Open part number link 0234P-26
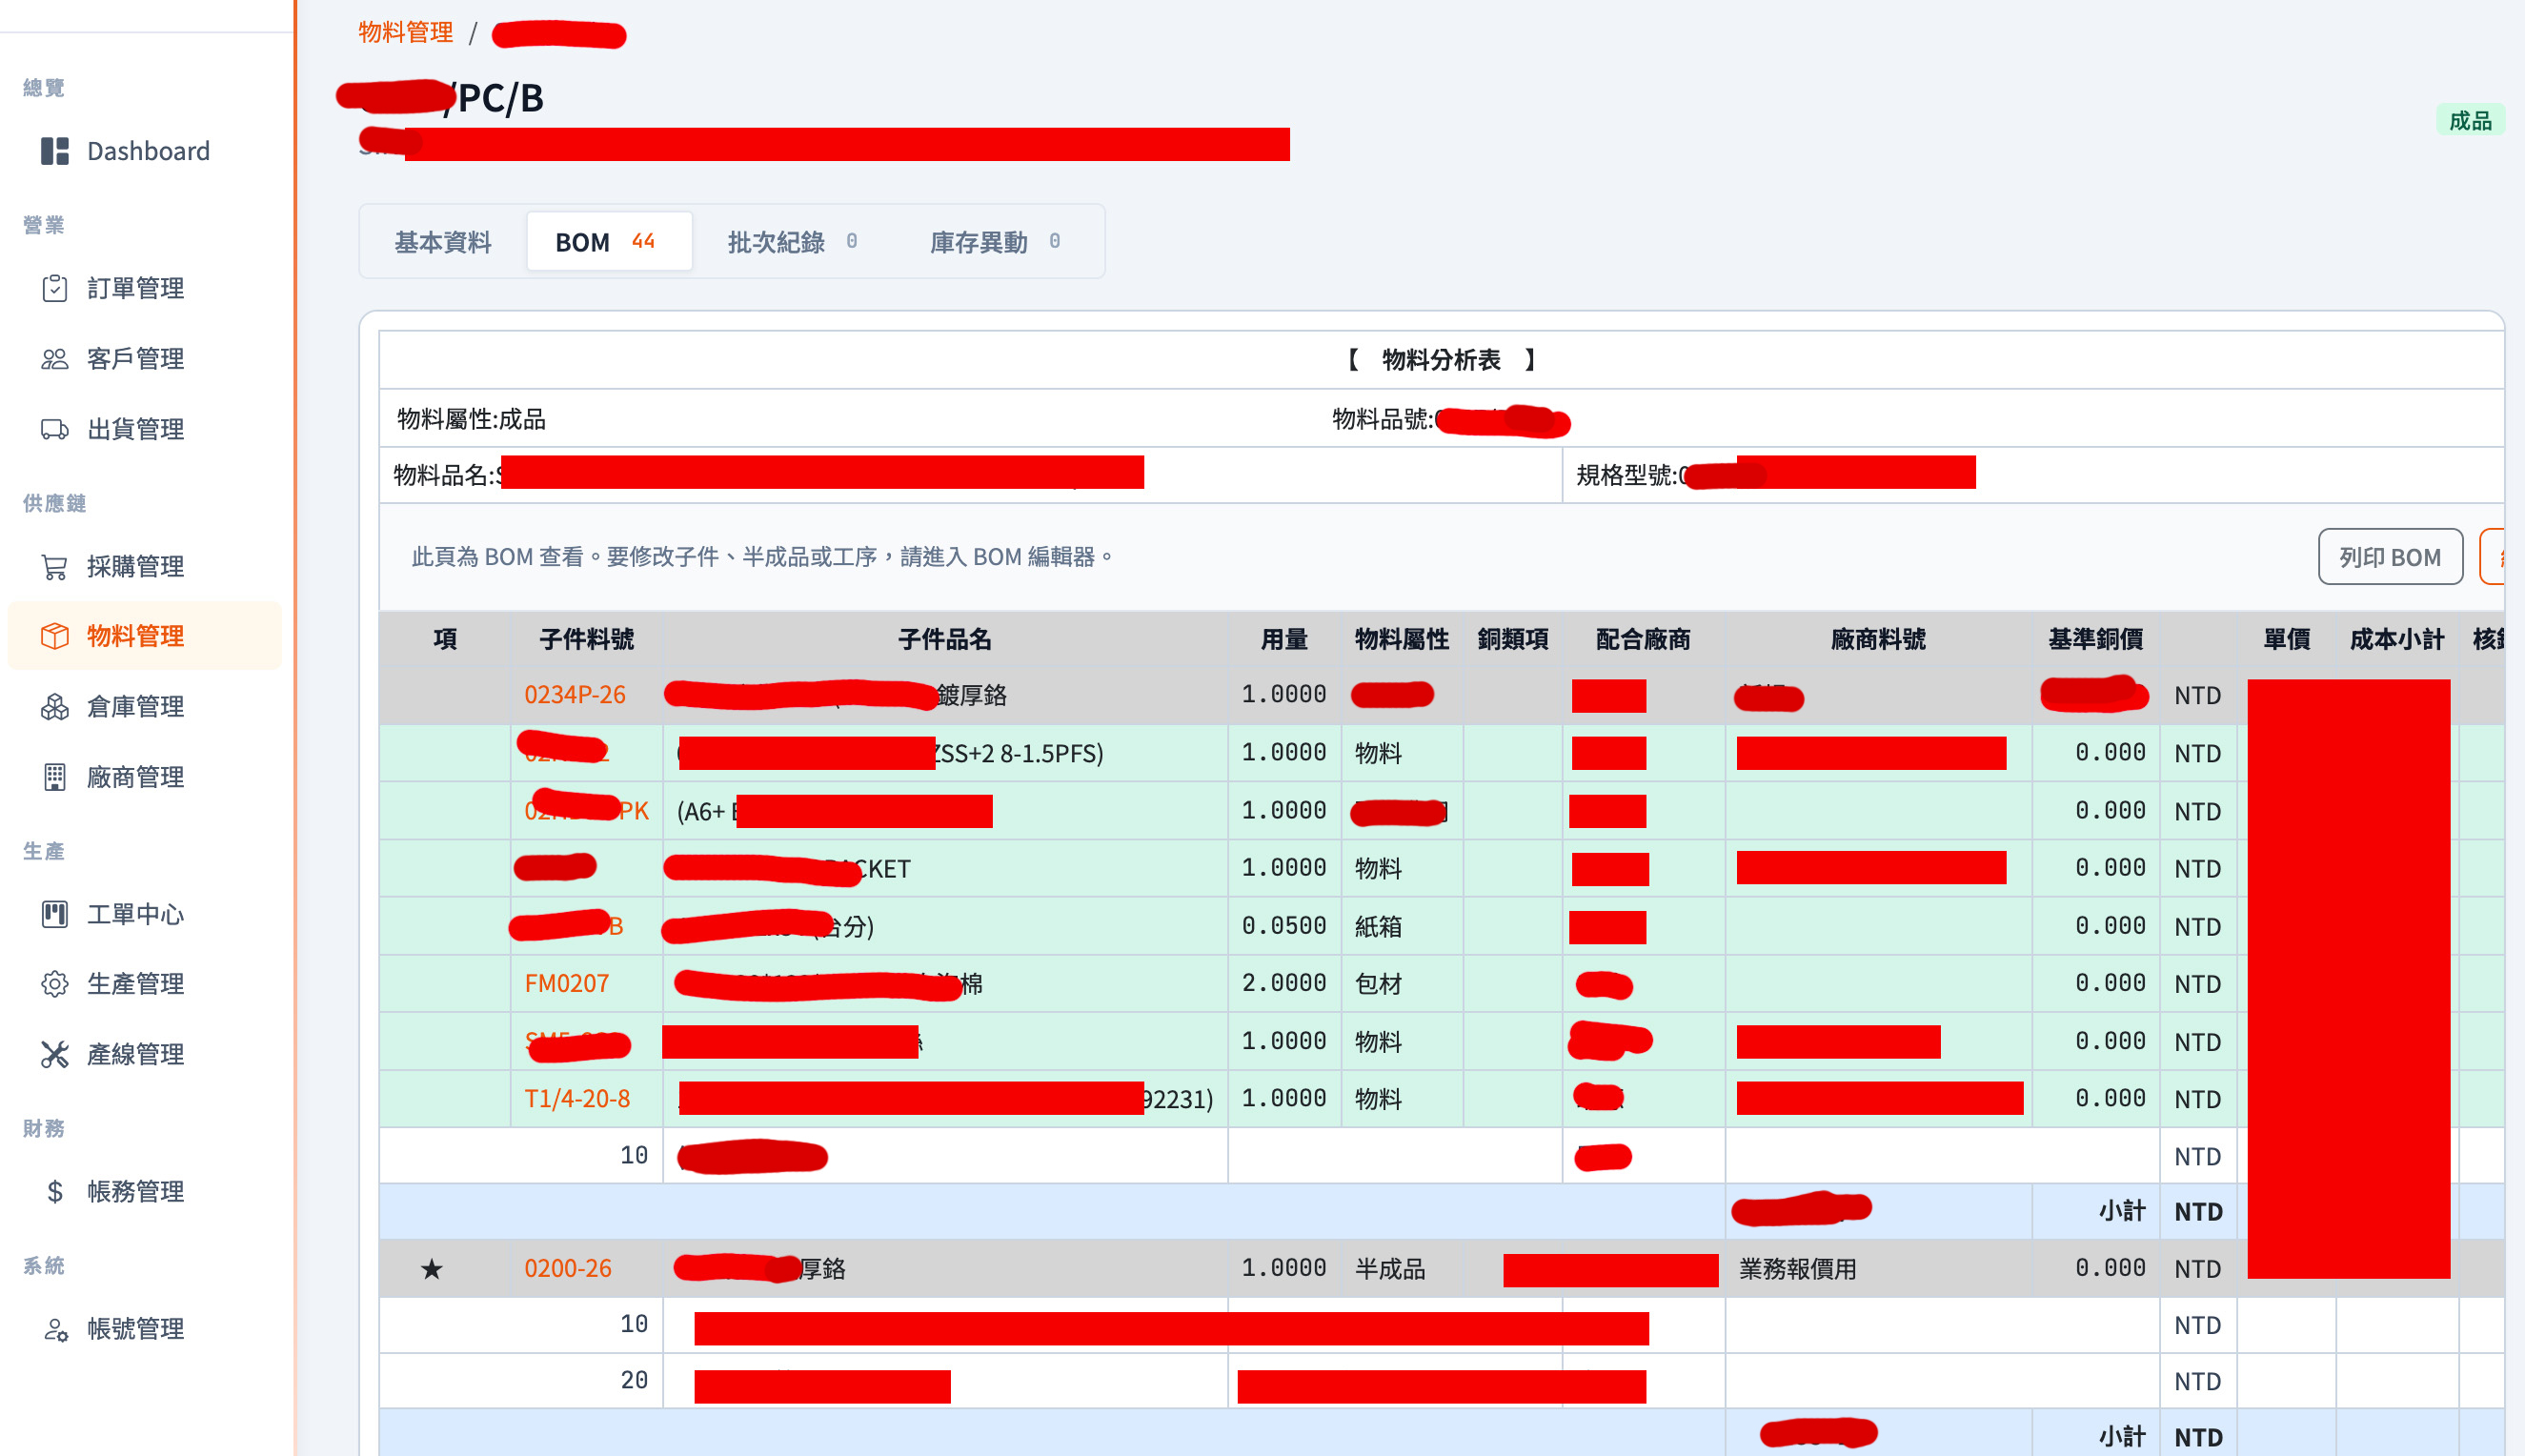The width and height of the screenshot is (2525, 1456). tap(575, 695)
